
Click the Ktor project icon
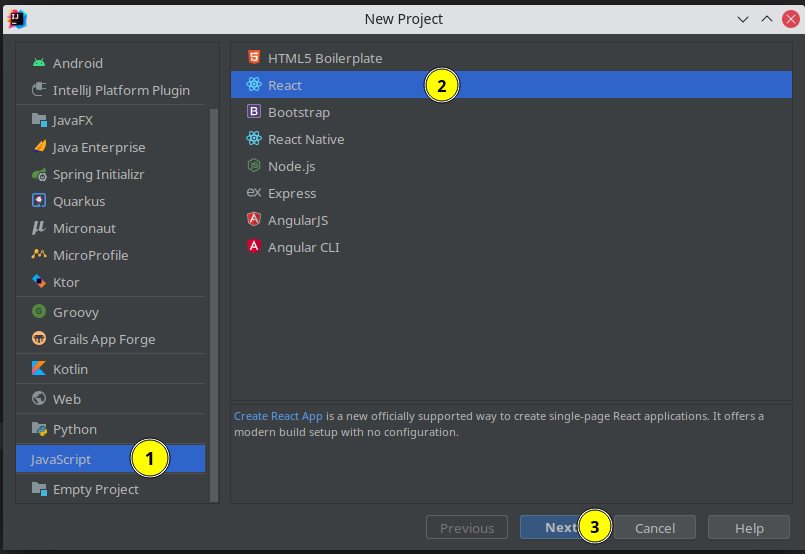coord(39,282)
